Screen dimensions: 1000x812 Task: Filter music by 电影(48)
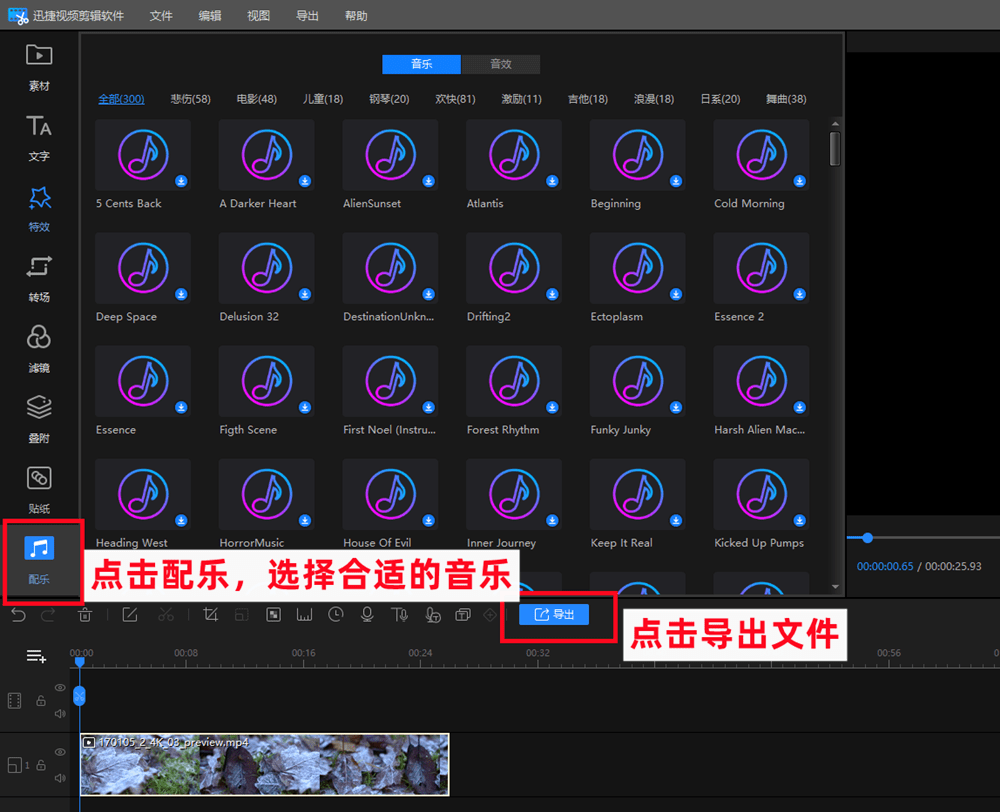[256, 99]
